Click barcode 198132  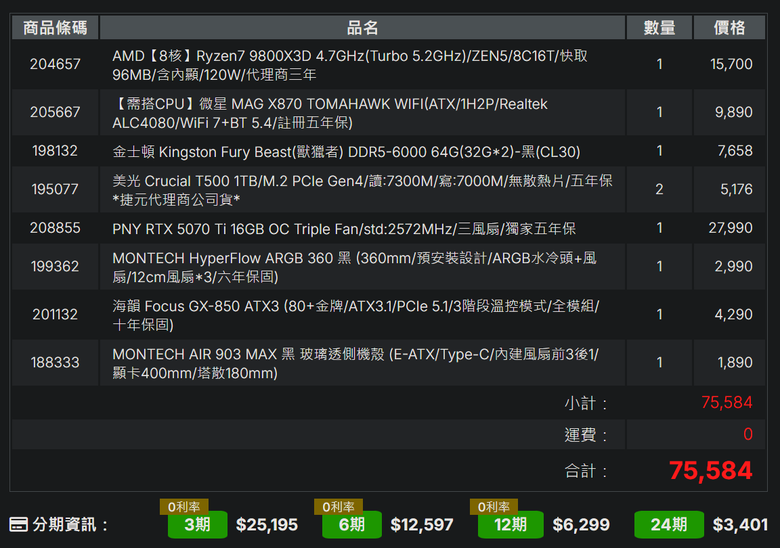(55, 151)
